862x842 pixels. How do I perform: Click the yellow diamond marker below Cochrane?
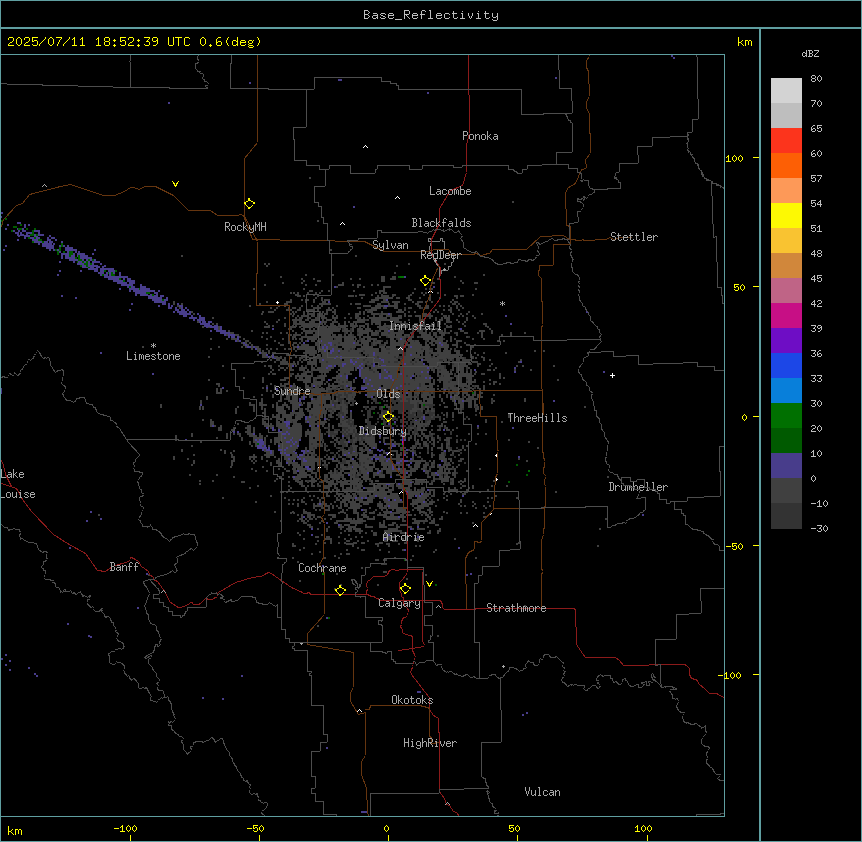click(340, 590)
